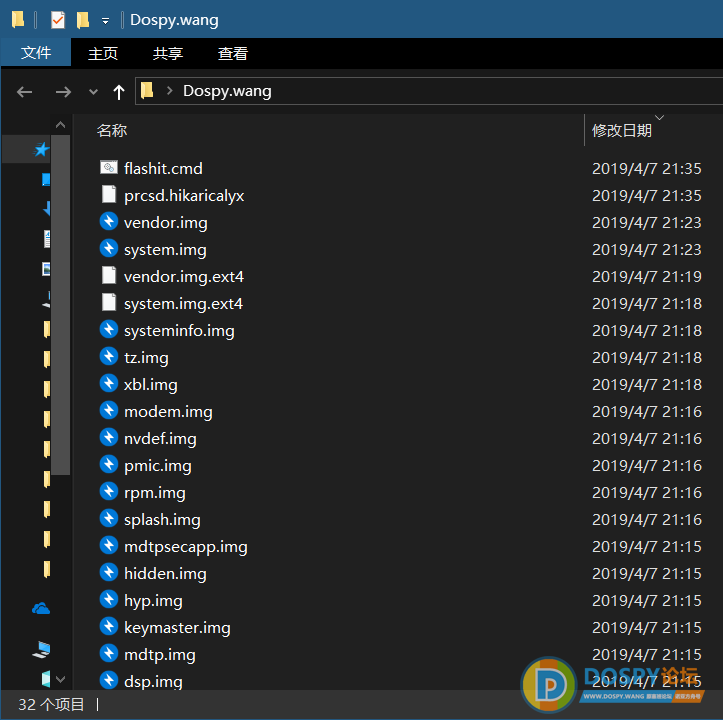Image resolution: width=723 pixels, height=720 pixels.
Task: Switch to the 查看 ribbon tab
Action: point(232,53)
